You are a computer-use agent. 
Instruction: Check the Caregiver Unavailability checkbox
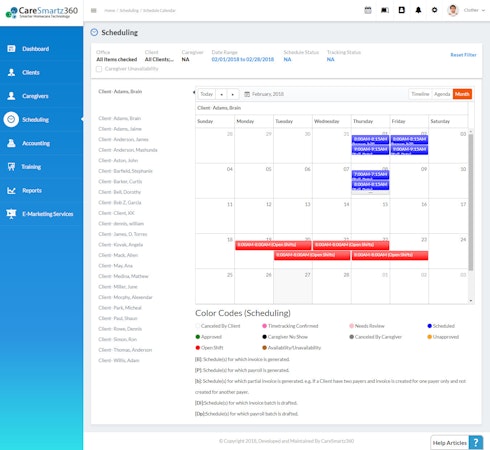tap(99, 69)
